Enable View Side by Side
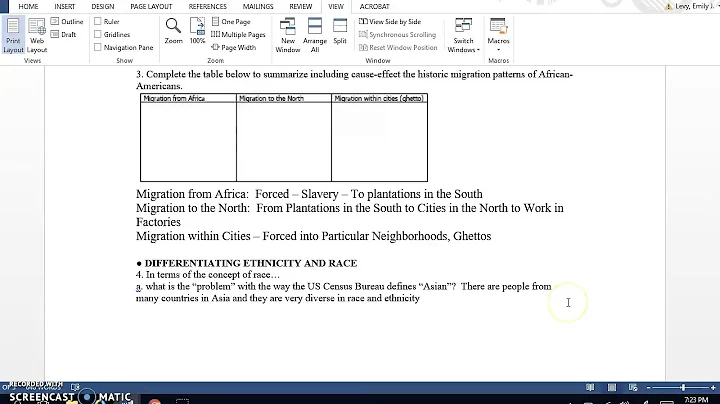 tap(390, 22)
